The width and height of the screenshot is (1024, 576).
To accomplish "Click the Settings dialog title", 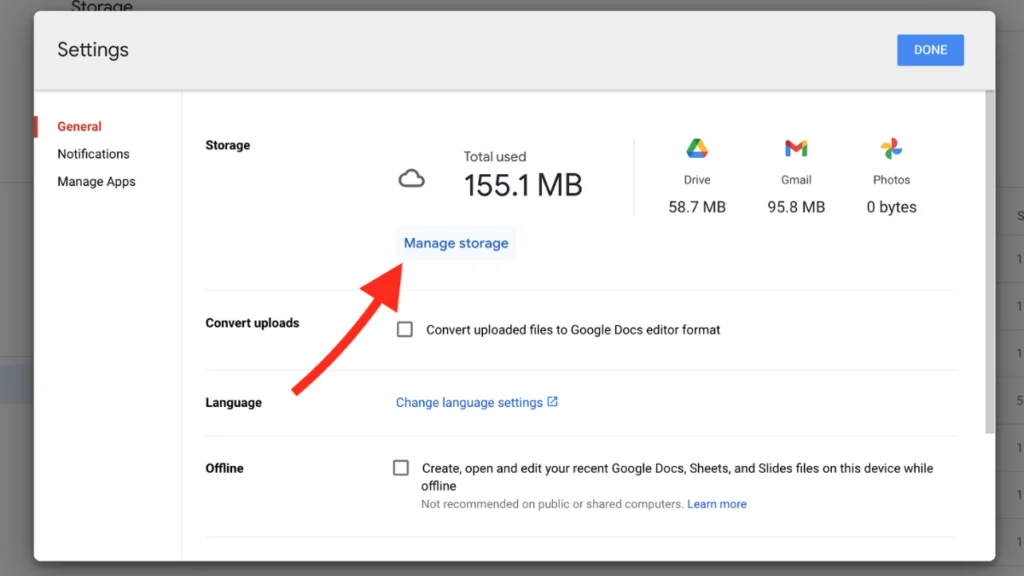I will (x=92, y=49).
